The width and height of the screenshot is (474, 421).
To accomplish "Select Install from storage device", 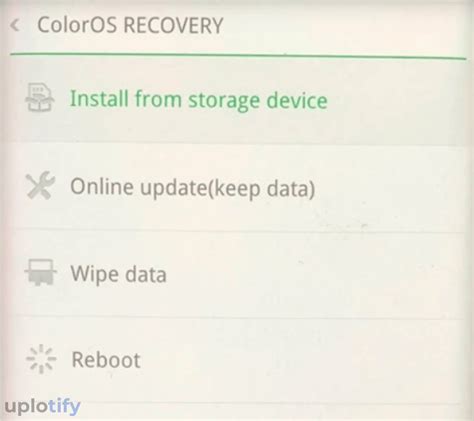I will point(237,102).
